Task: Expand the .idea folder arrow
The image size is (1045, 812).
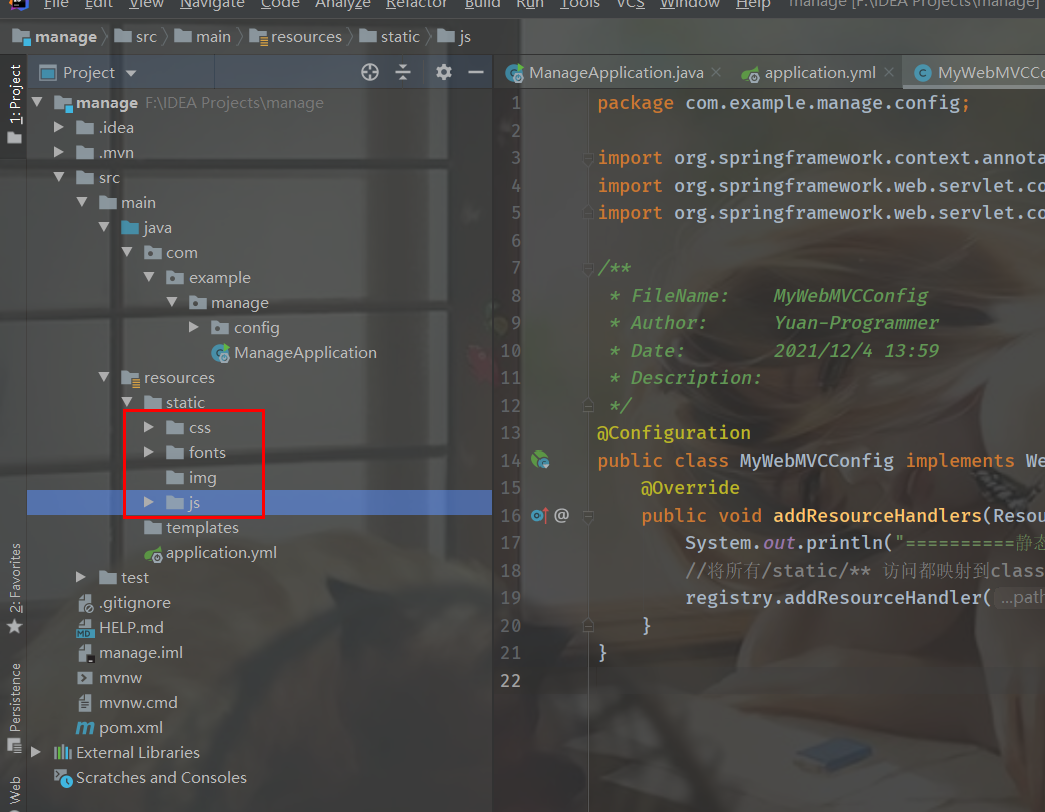Action: [59, 127]
